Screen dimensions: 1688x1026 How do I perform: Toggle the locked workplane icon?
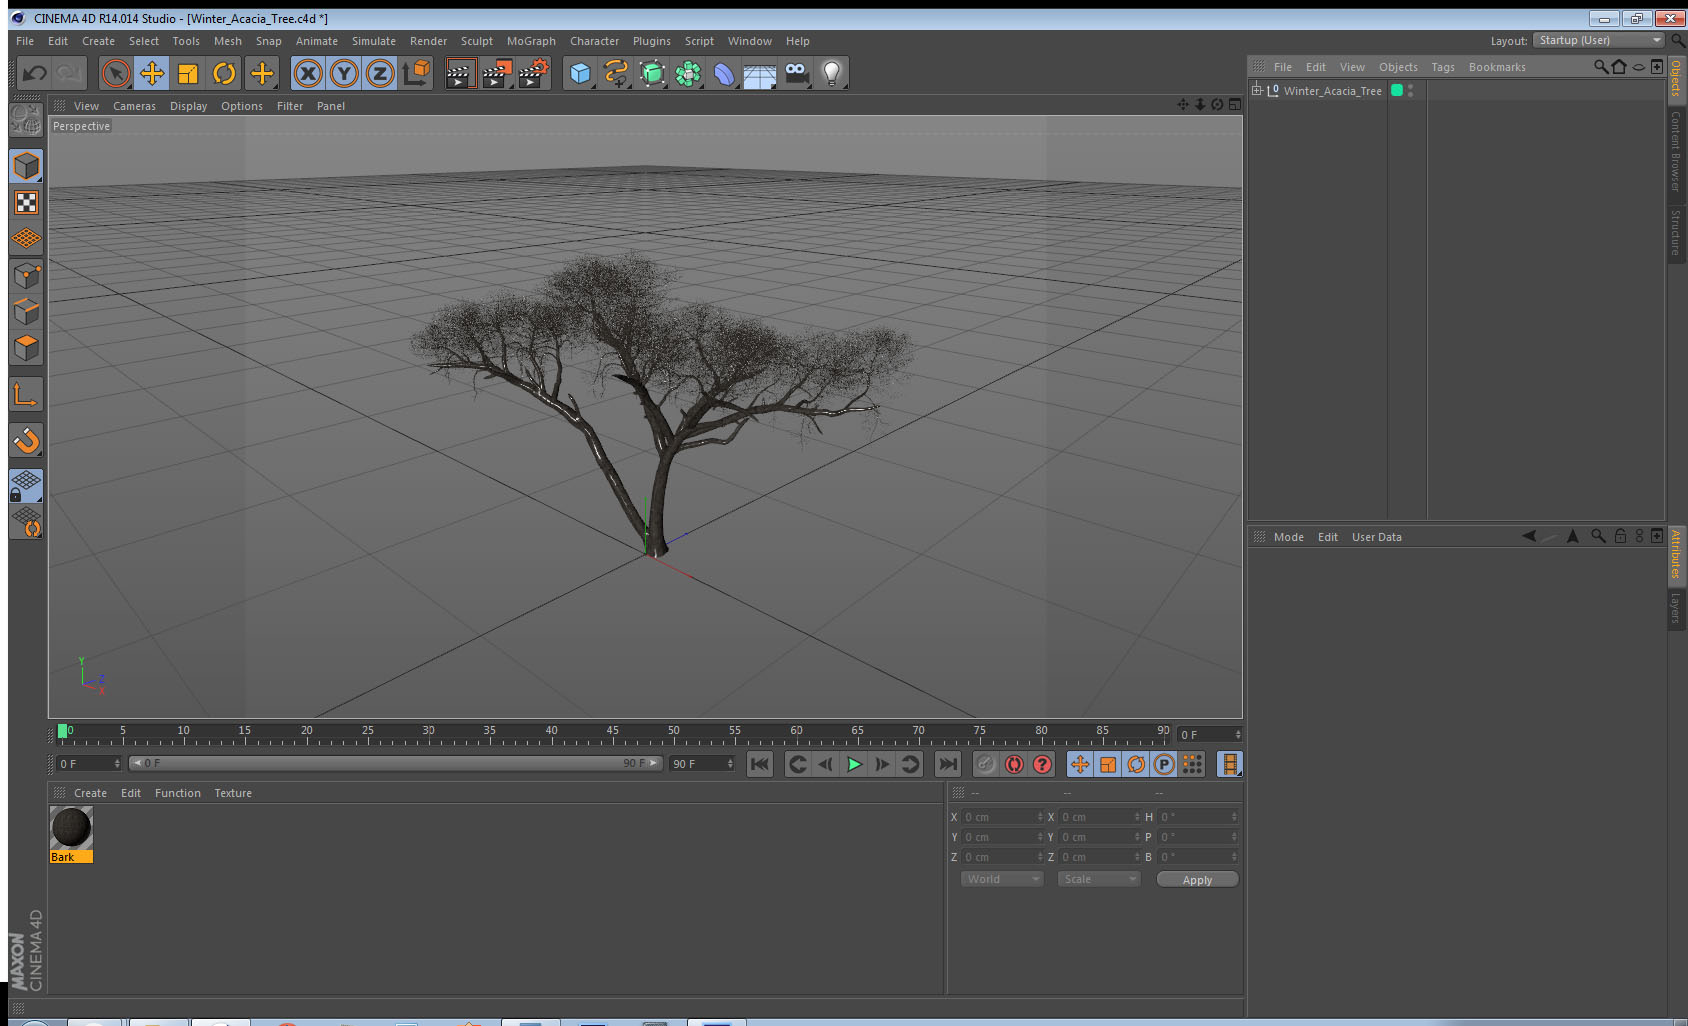click(26, 486)
